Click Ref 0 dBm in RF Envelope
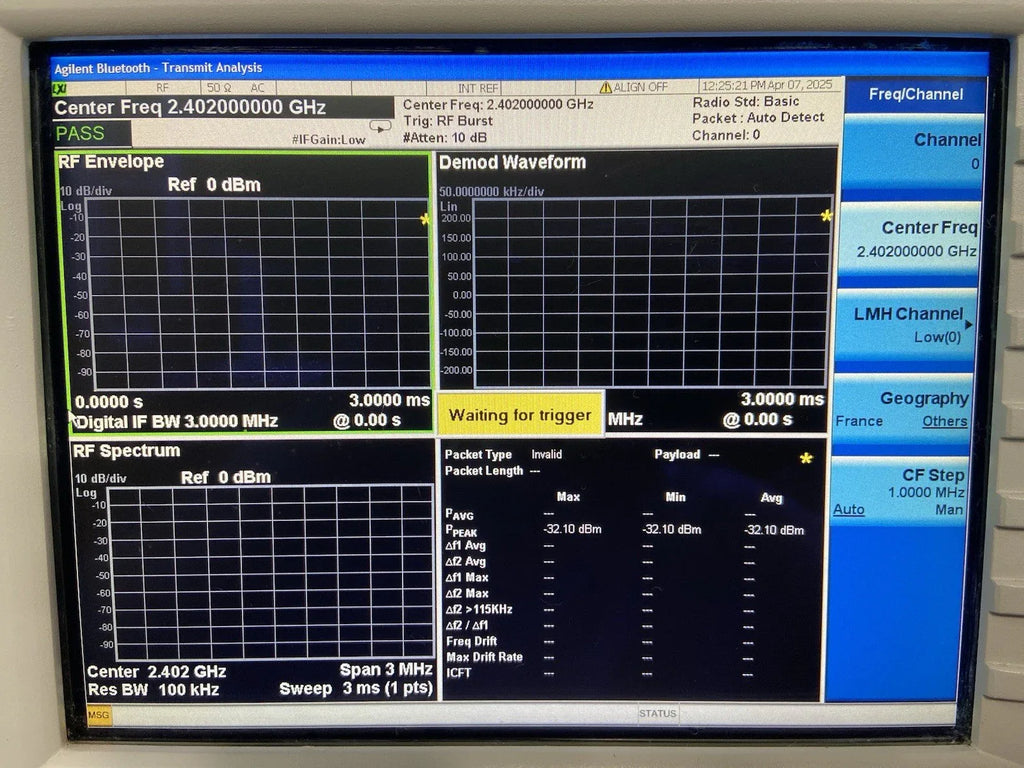Viewport: 1024px width, 768px height. pos(214,185)
